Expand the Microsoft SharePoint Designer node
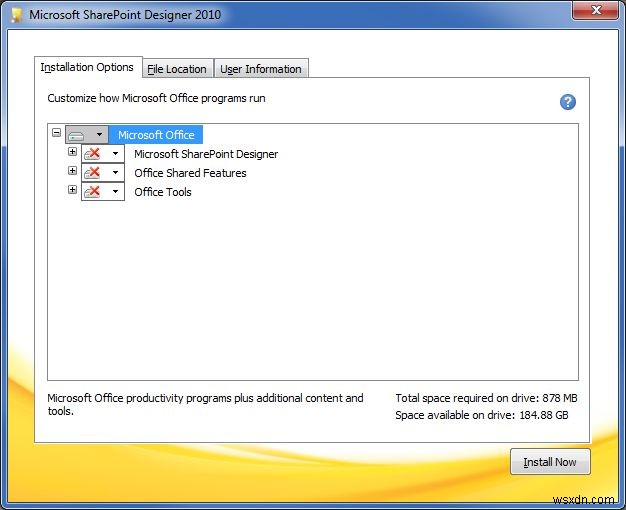The width and height of the screenshot is (626, 510). pos(72,151)
